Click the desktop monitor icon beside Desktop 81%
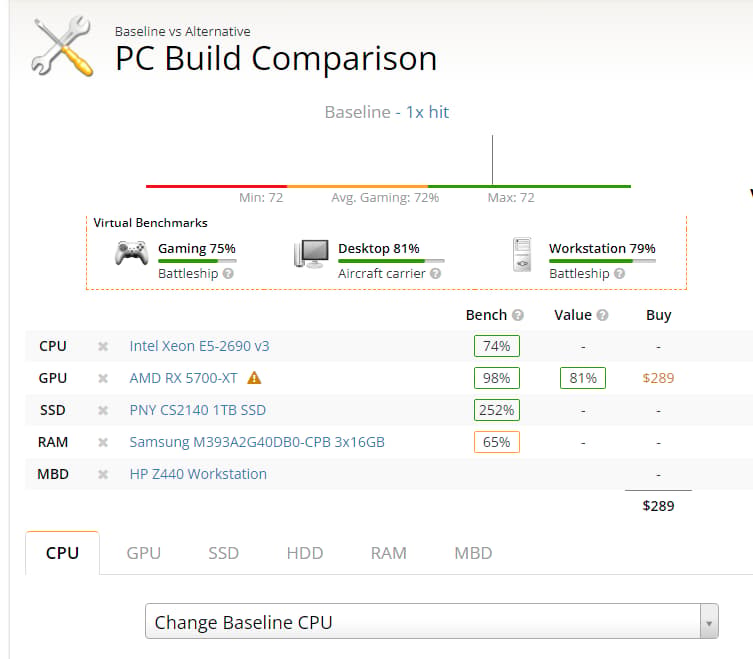Viewport: 753px width, 659px height. coord(311,254)
